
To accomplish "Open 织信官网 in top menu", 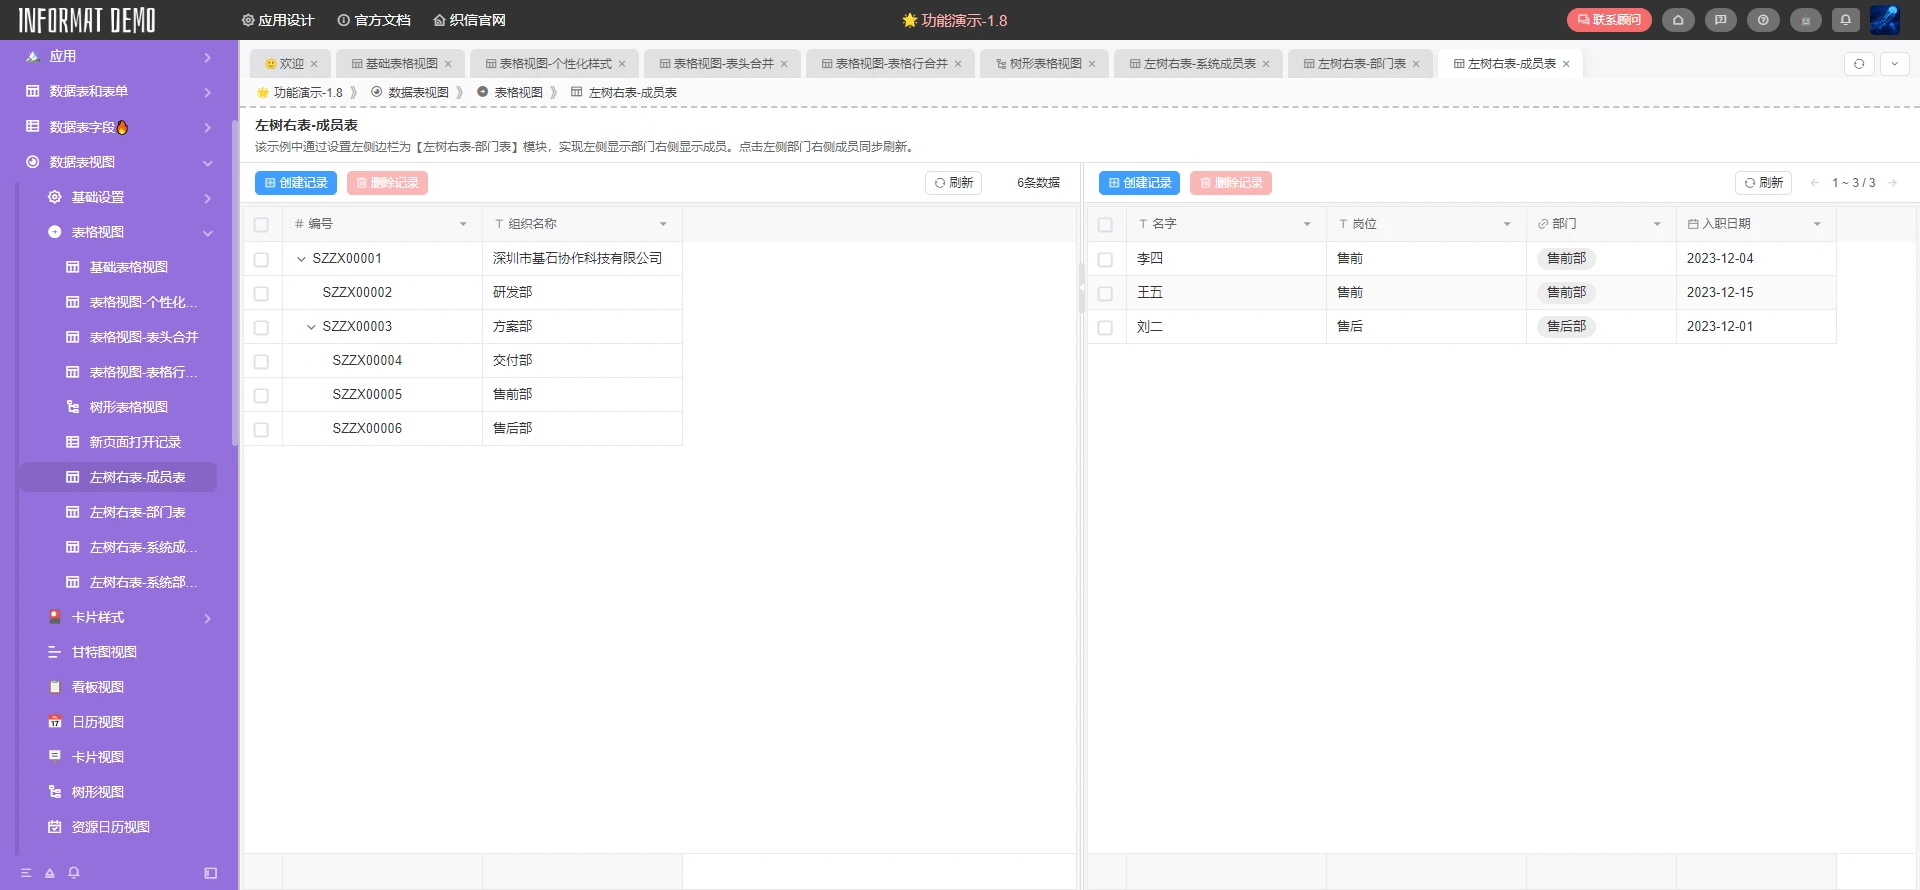I will coord(469,20).
